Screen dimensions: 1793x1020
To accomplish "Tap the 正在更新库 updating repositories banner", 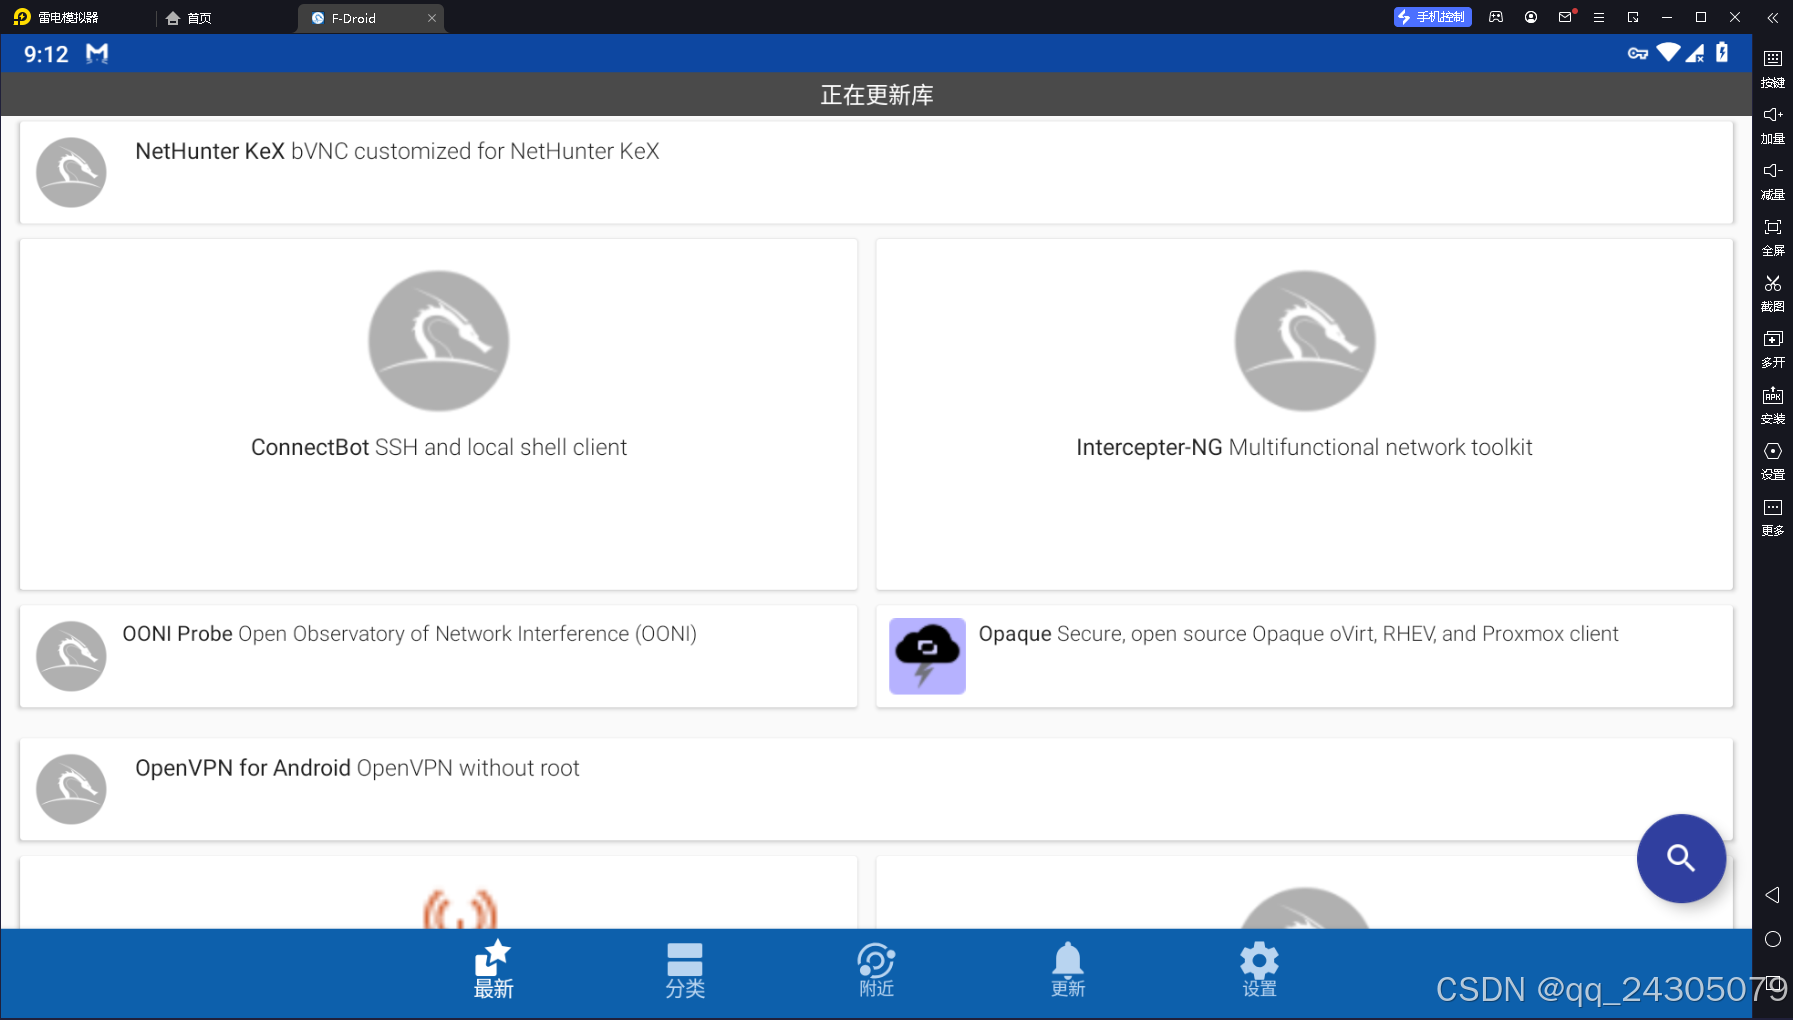I will pos(876,94).
